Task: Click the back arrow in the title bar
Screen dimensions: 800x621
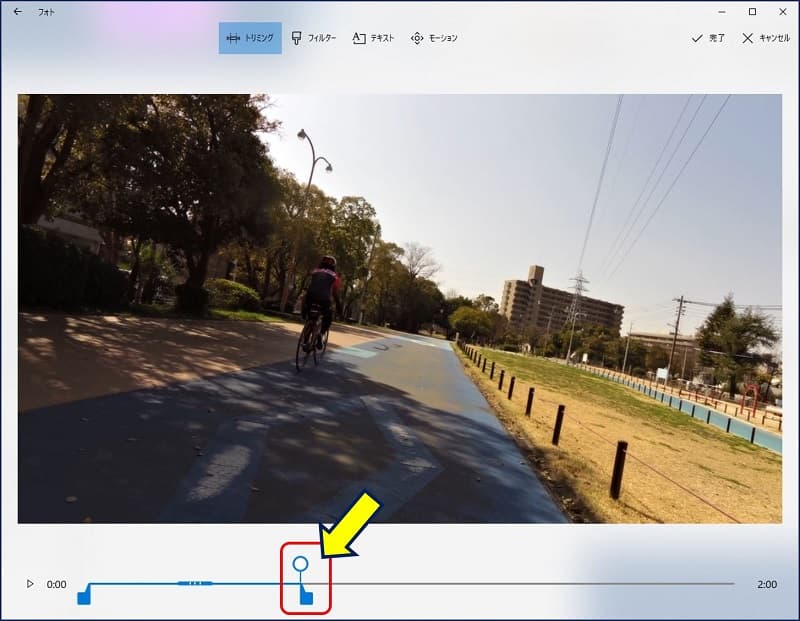Action: pyautogui.click(x=17, y=12)
